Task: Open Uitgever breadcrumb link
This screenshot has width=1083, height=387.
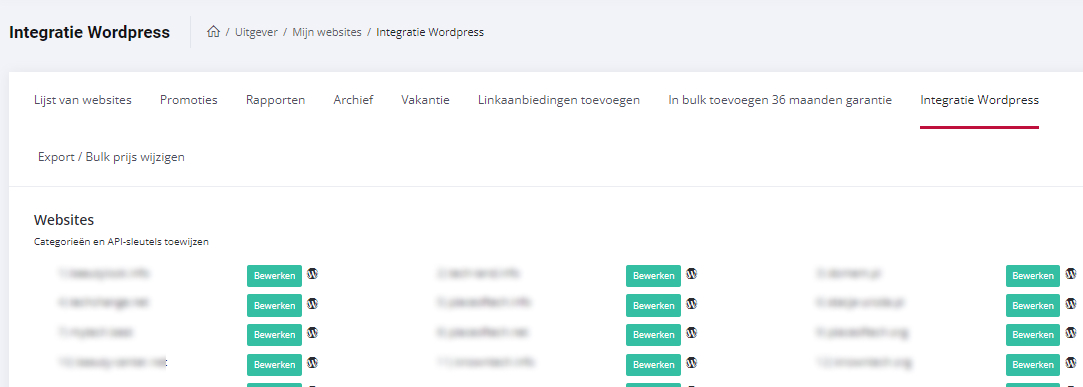Action: tap(256, 32)
